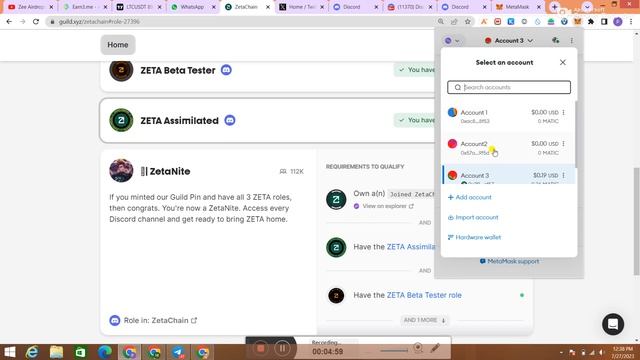Screen dimensions: 640x360
Task: Open the browser extensions puzzle icon
Action: click(x=591, y=22)
